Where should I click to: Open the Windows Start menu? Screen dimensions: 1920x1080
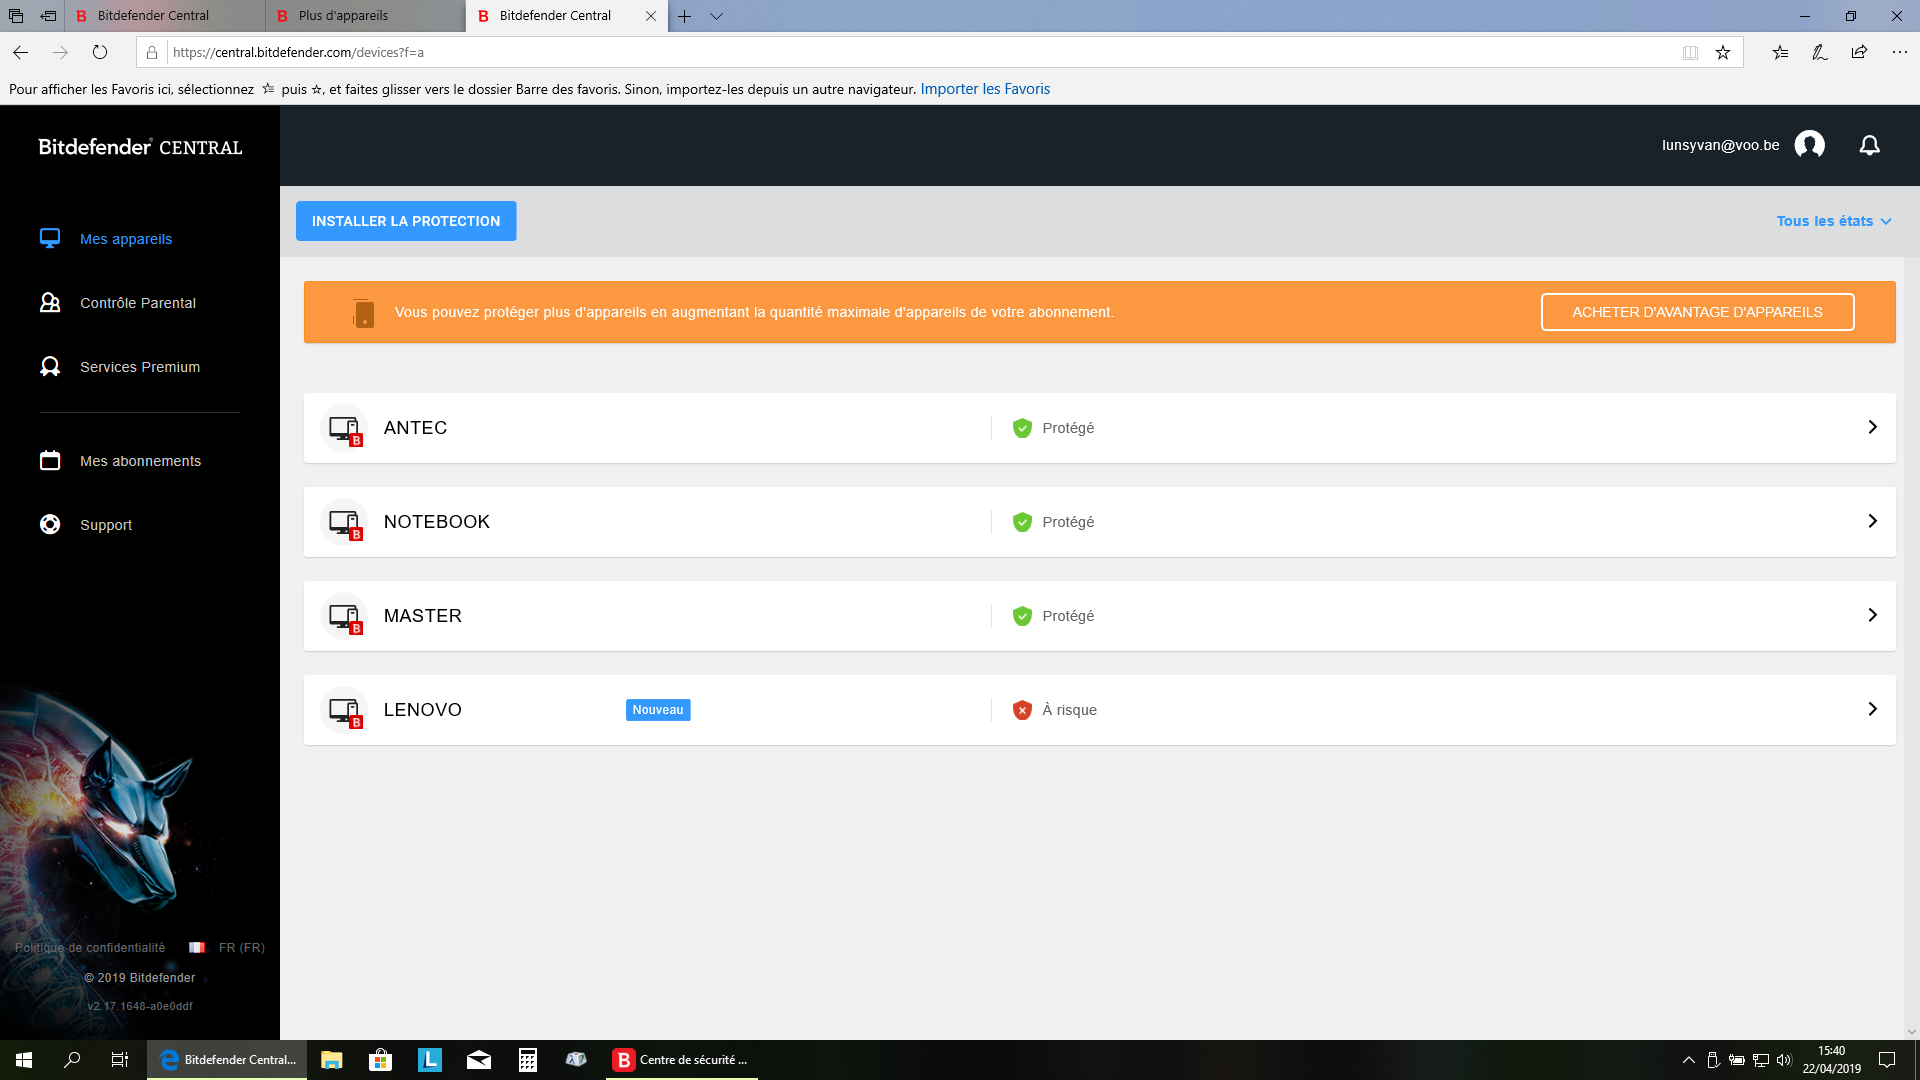(x=24, y=1060)
